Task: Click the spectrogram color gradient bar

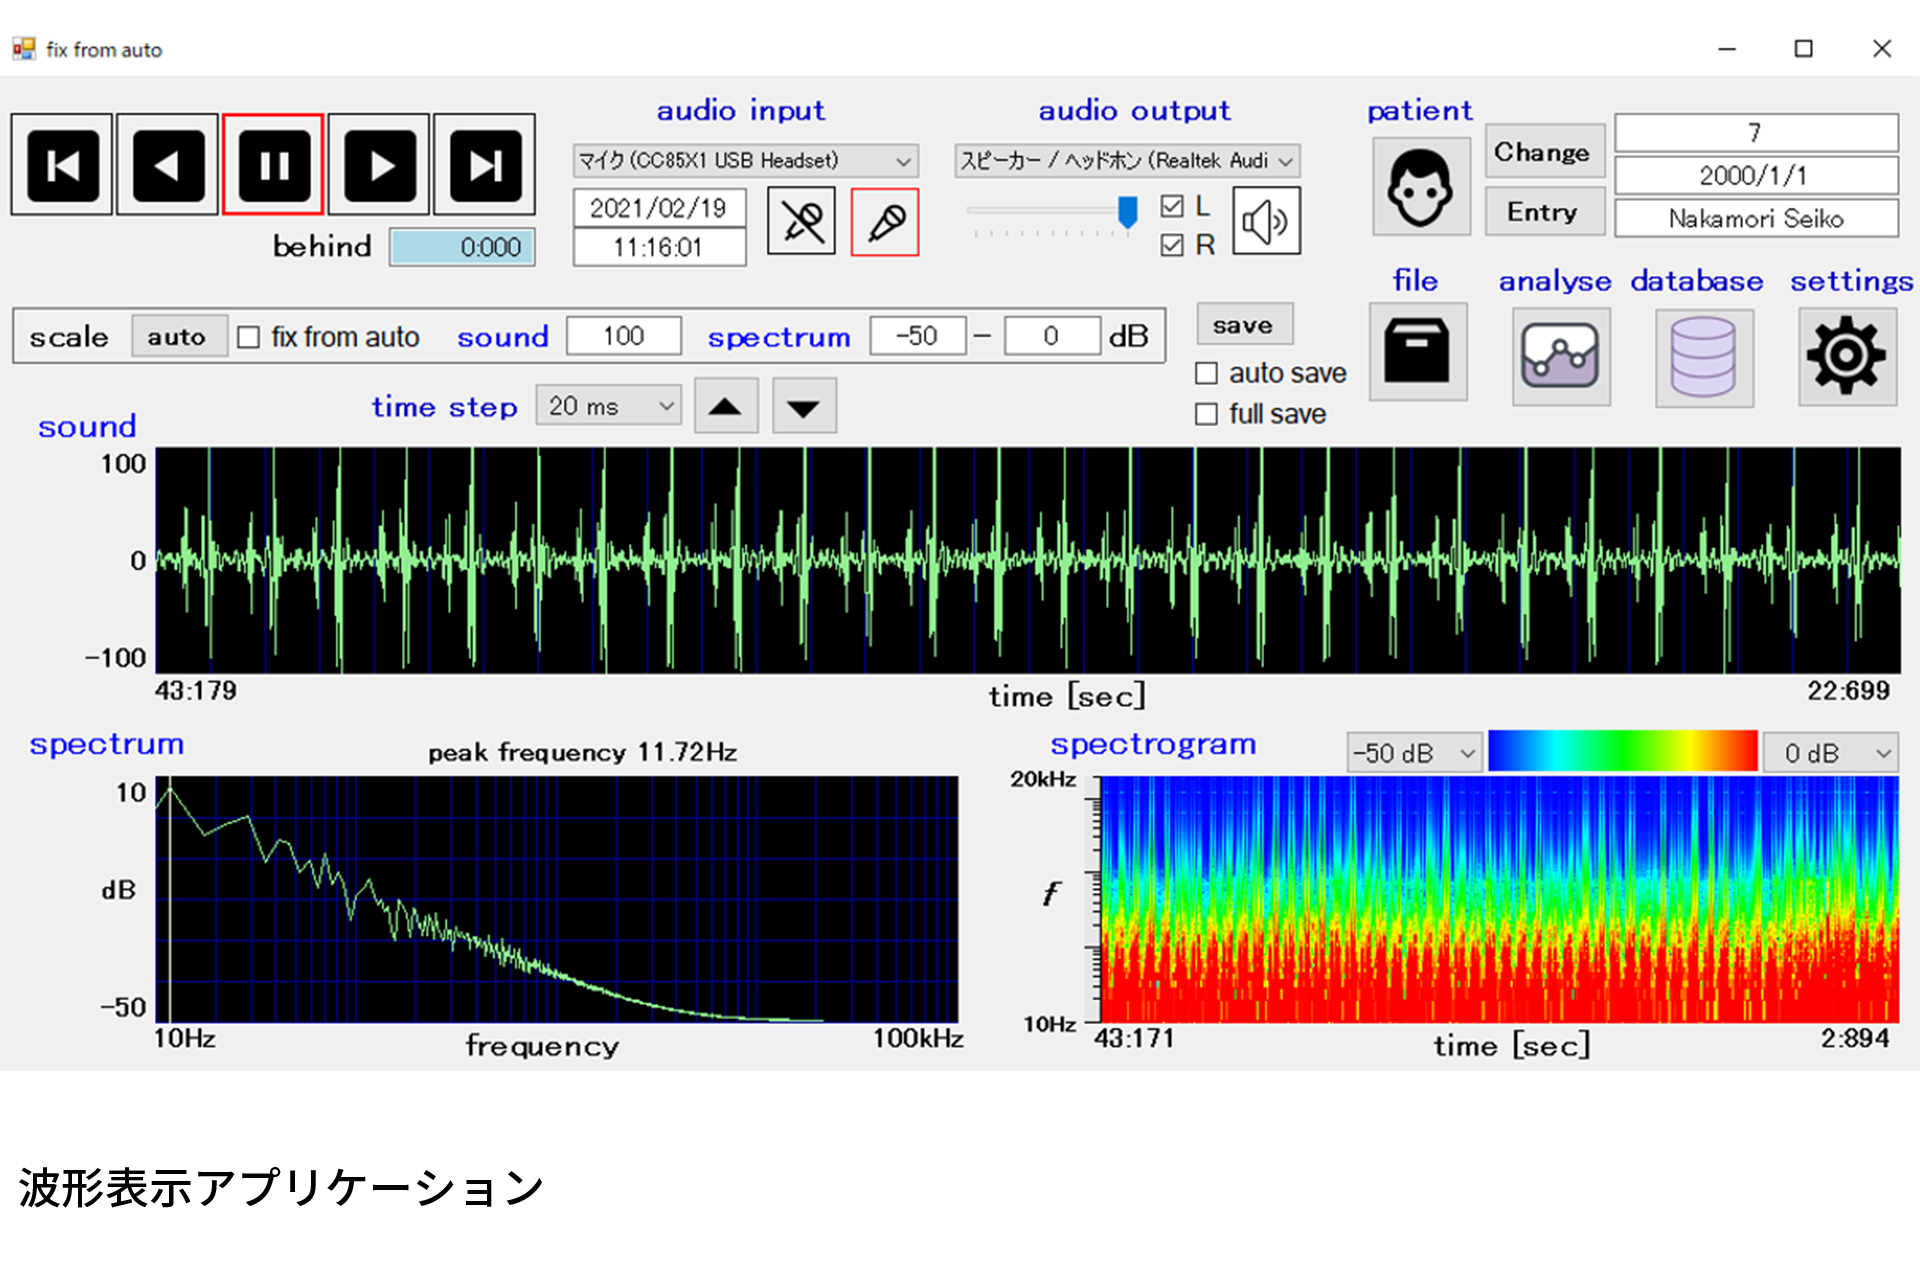Action: pyautogui.click(x=1621, y=751)
